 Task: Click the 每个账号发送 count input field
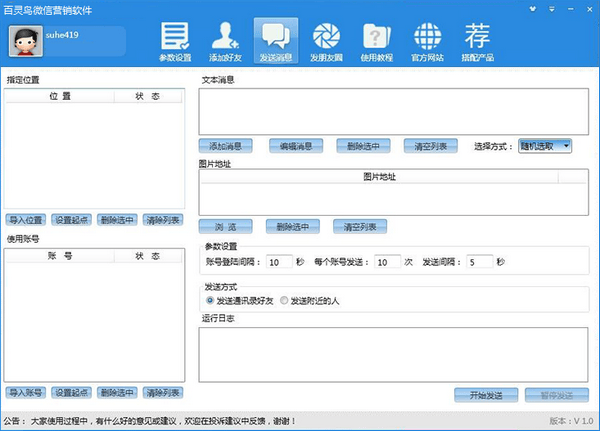tap(386, 262)
